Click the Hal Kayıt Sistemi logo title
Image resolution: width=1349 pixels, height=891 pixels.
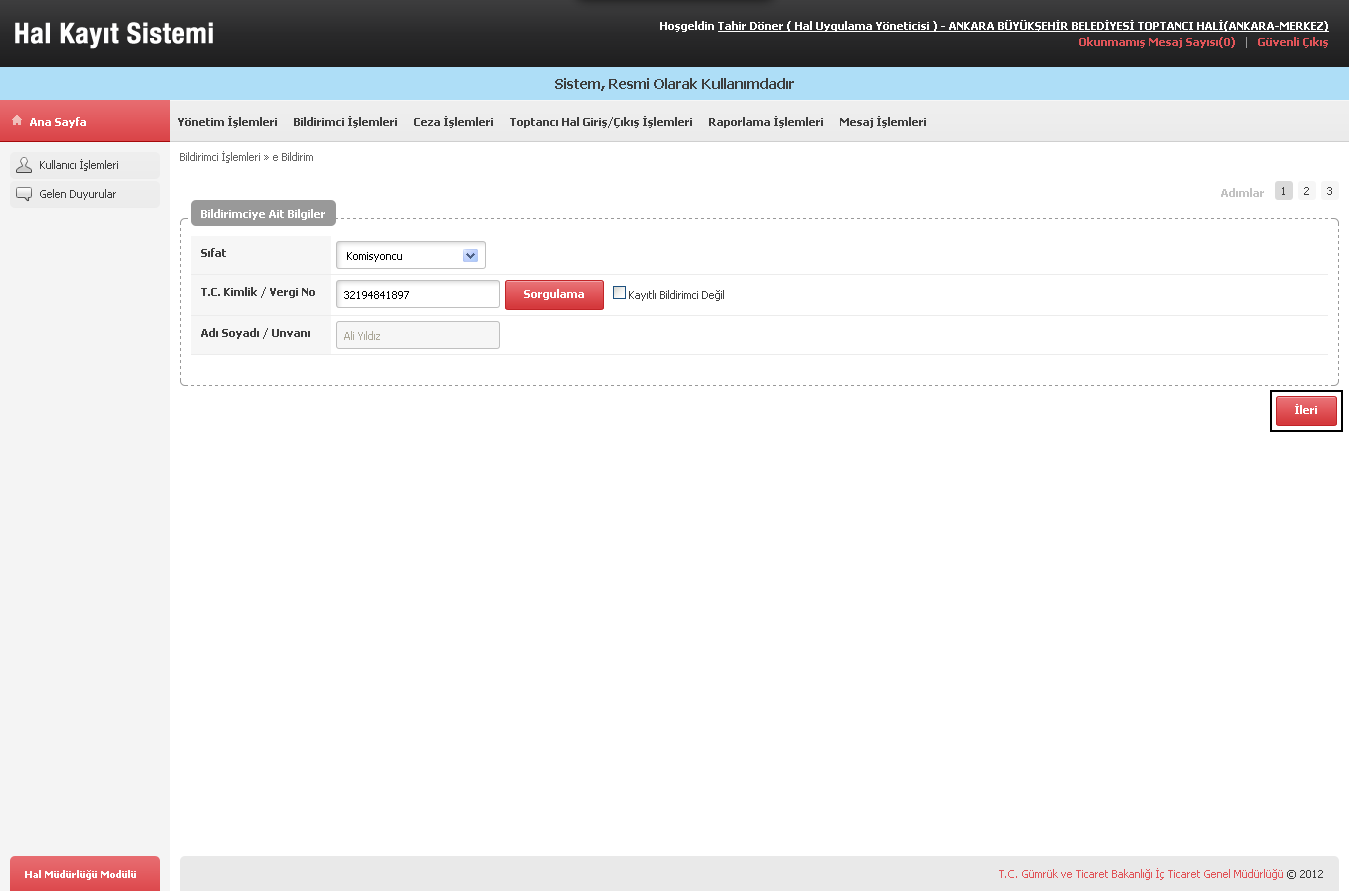coord(114,34)
